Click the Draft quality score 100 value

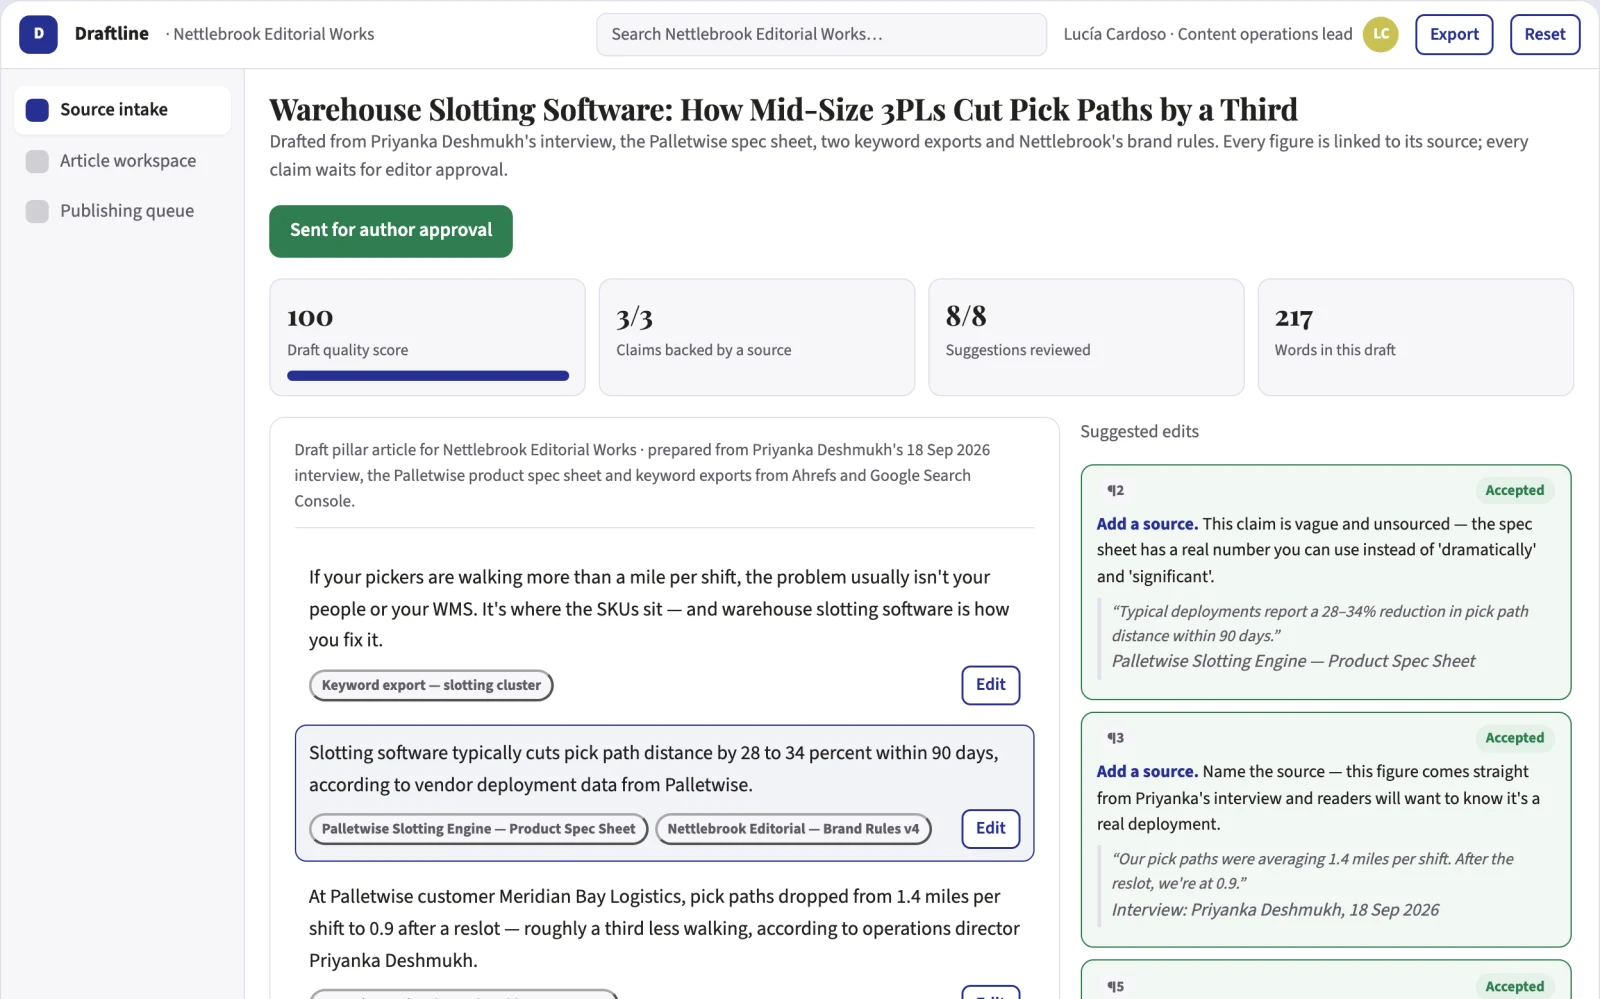tap(310, 318)
